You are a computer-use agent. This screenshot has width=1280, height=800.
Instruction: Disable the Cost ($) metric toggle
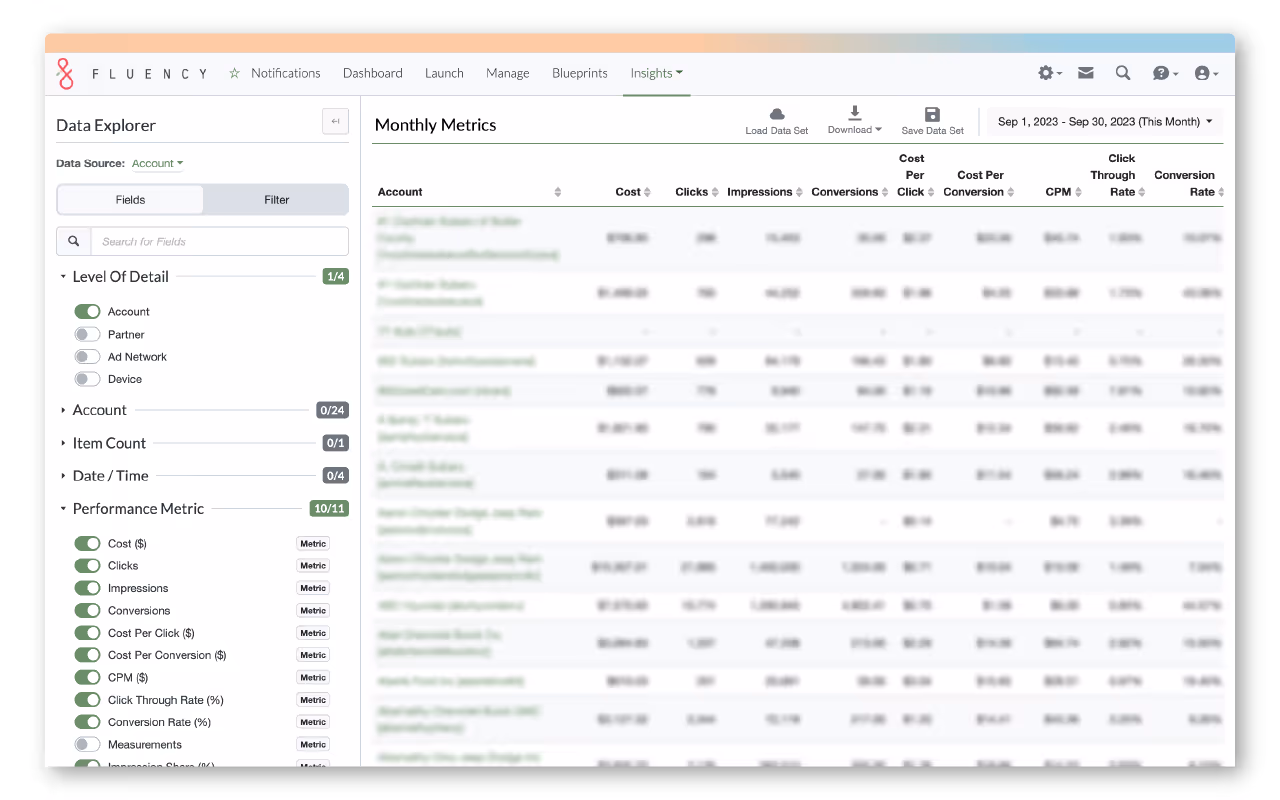click(88, 543)
